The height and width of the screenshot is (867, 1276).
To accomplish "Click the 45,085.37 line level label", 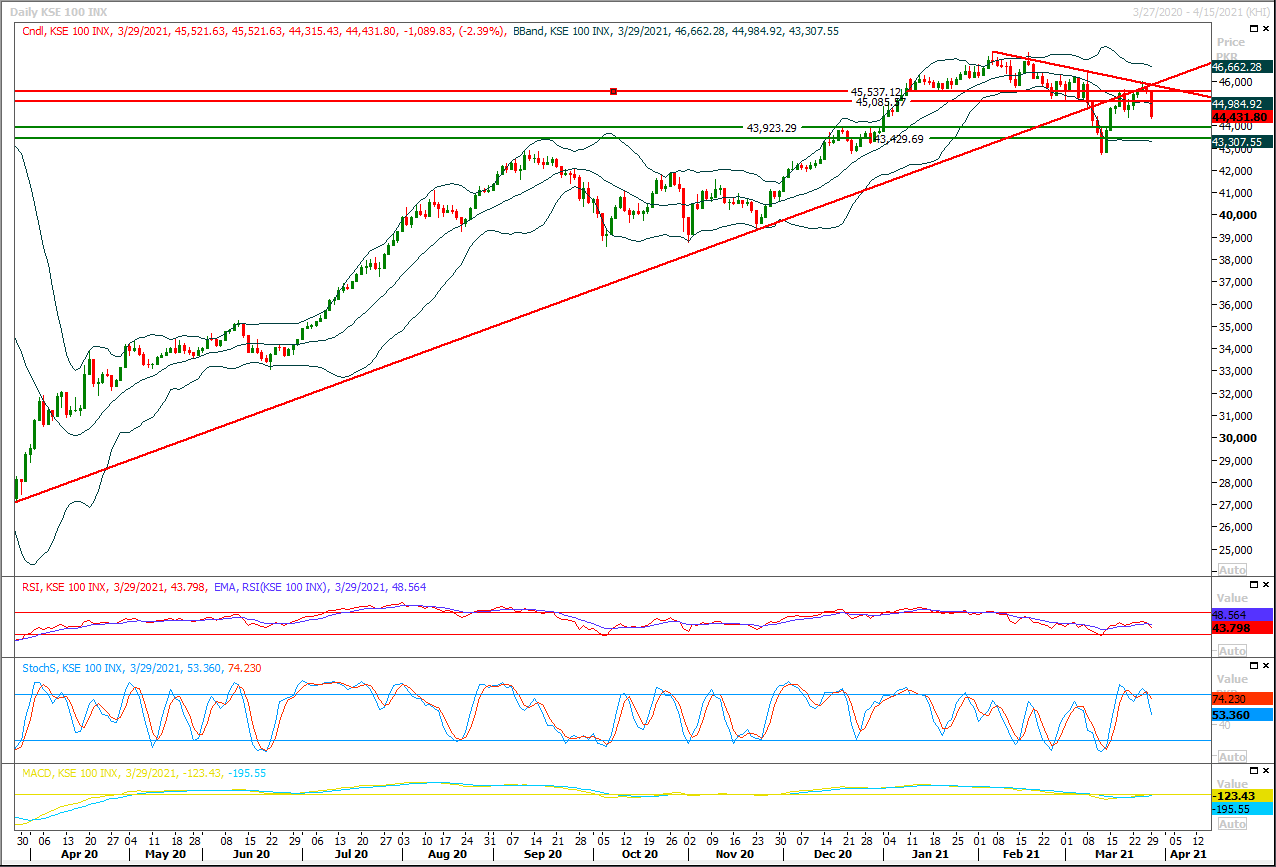I will pyautogui.click(x=880, y=102).
